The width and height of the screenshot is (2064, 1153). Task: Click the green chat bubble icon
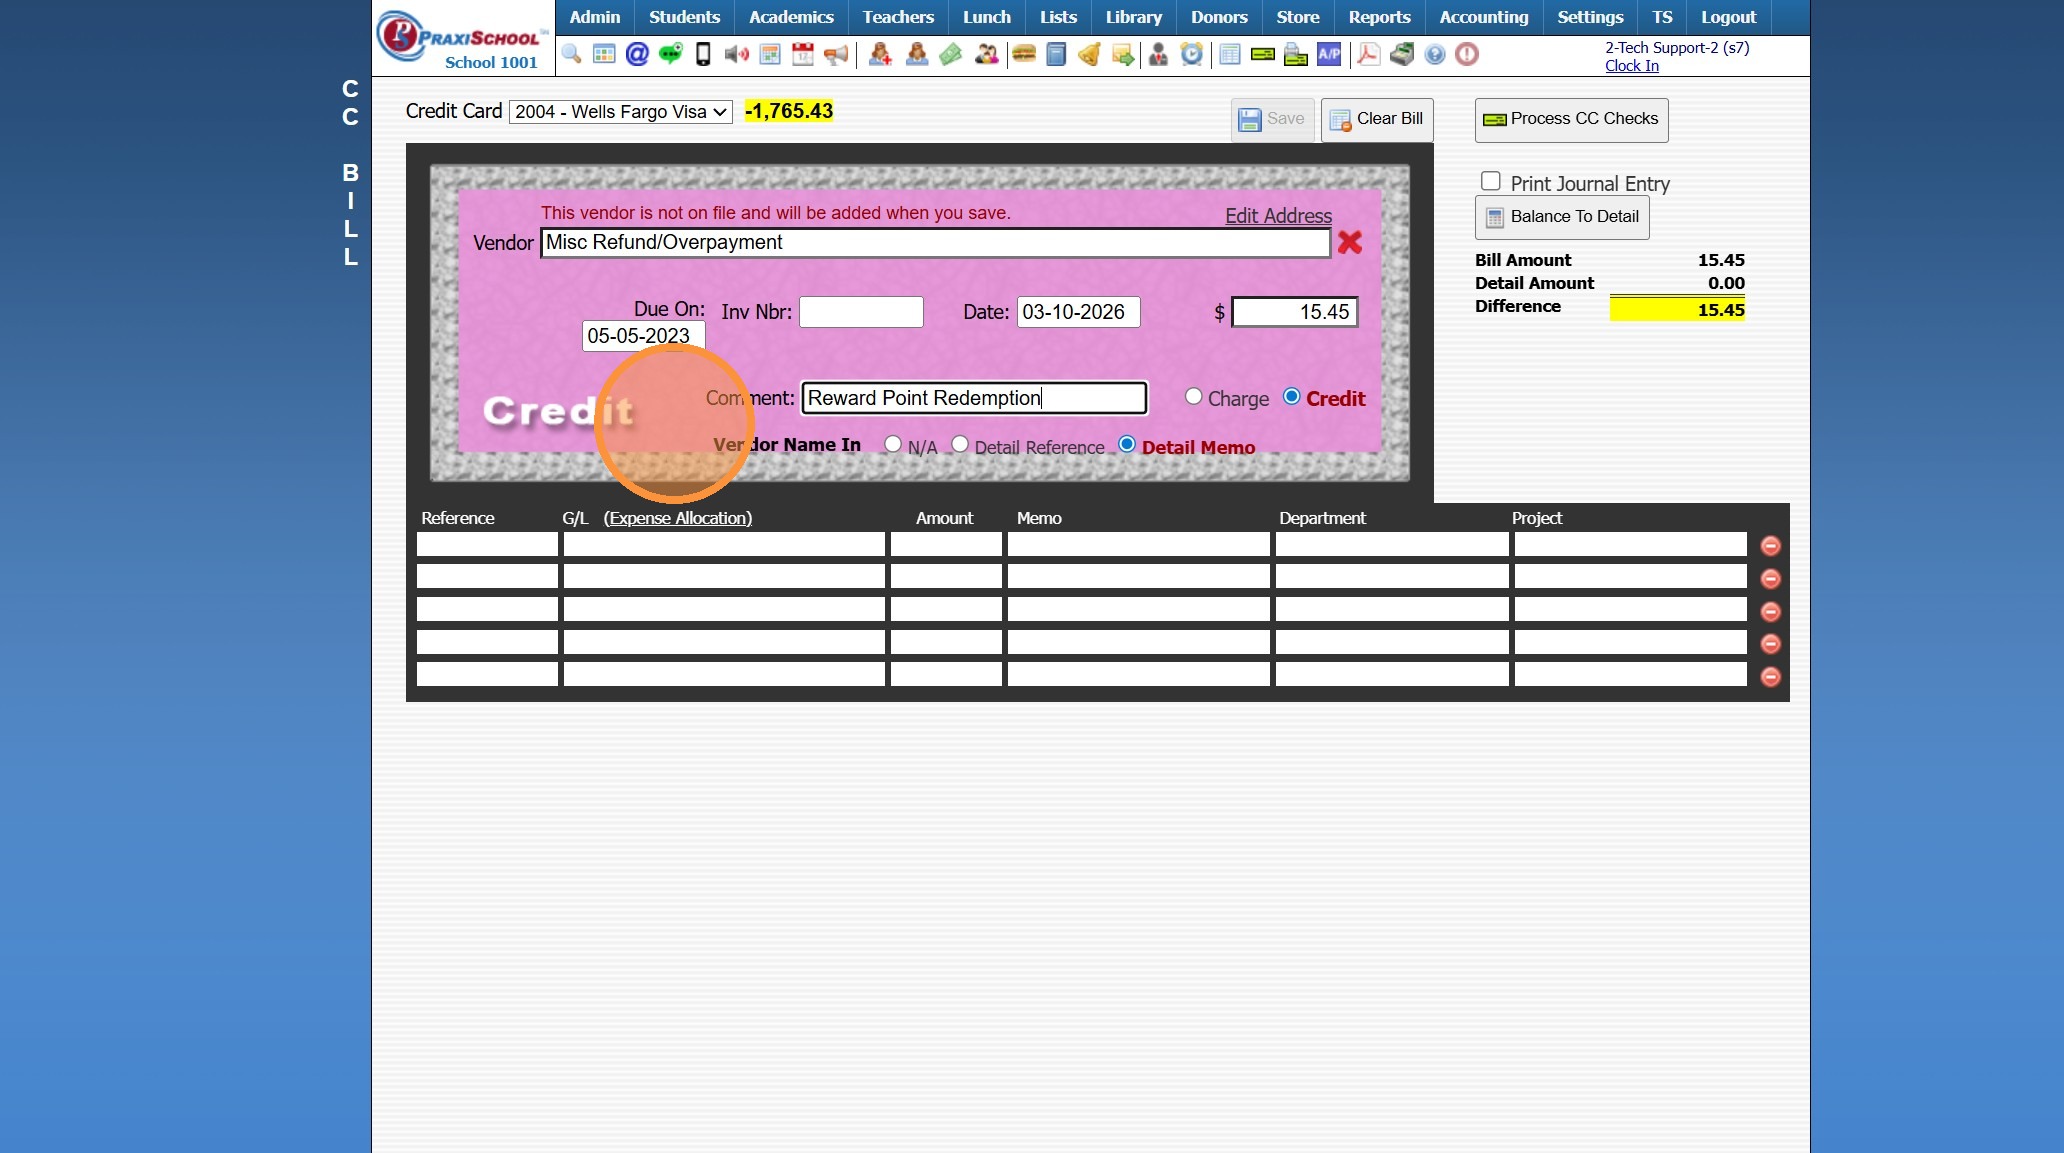pos(670,54)
